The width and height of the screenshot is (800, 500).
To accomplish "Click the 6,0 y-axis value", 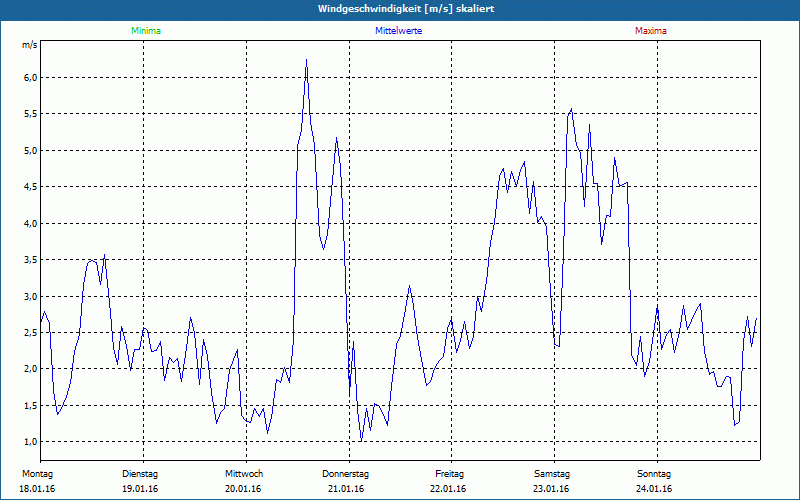I will 31,78.
